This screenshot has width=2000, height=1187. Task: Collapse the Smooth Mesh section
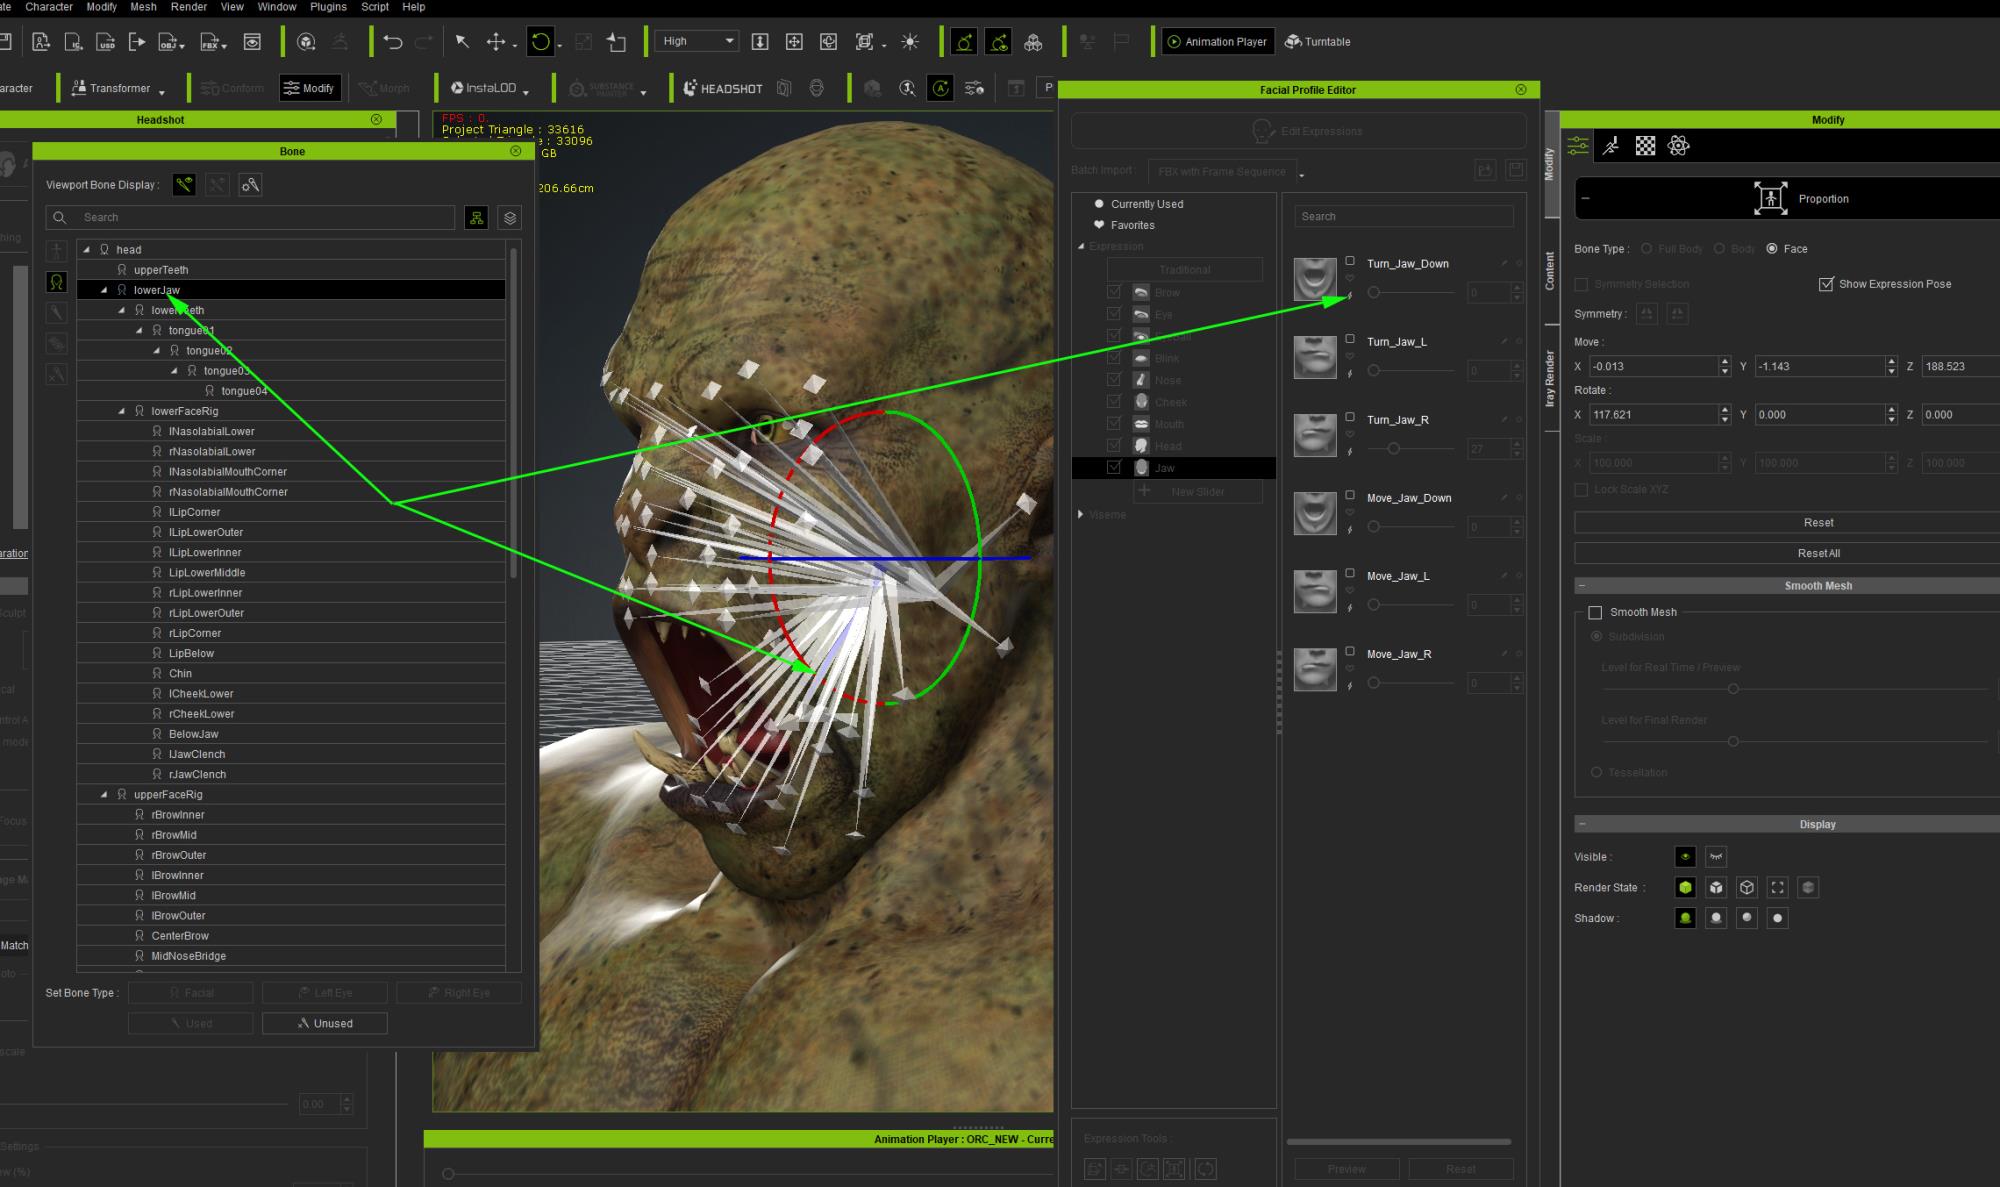[1582, 586]
